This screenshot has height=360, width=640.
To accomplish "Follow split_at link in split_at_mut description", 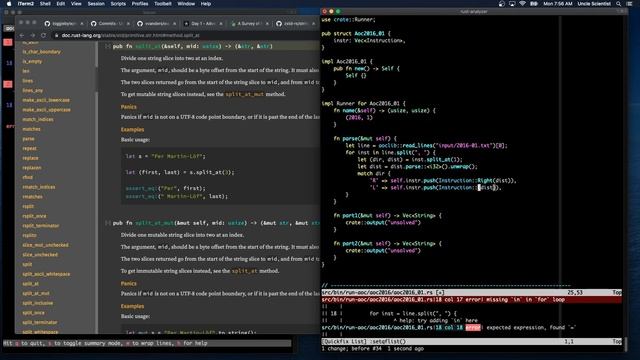I will (244, 271).
